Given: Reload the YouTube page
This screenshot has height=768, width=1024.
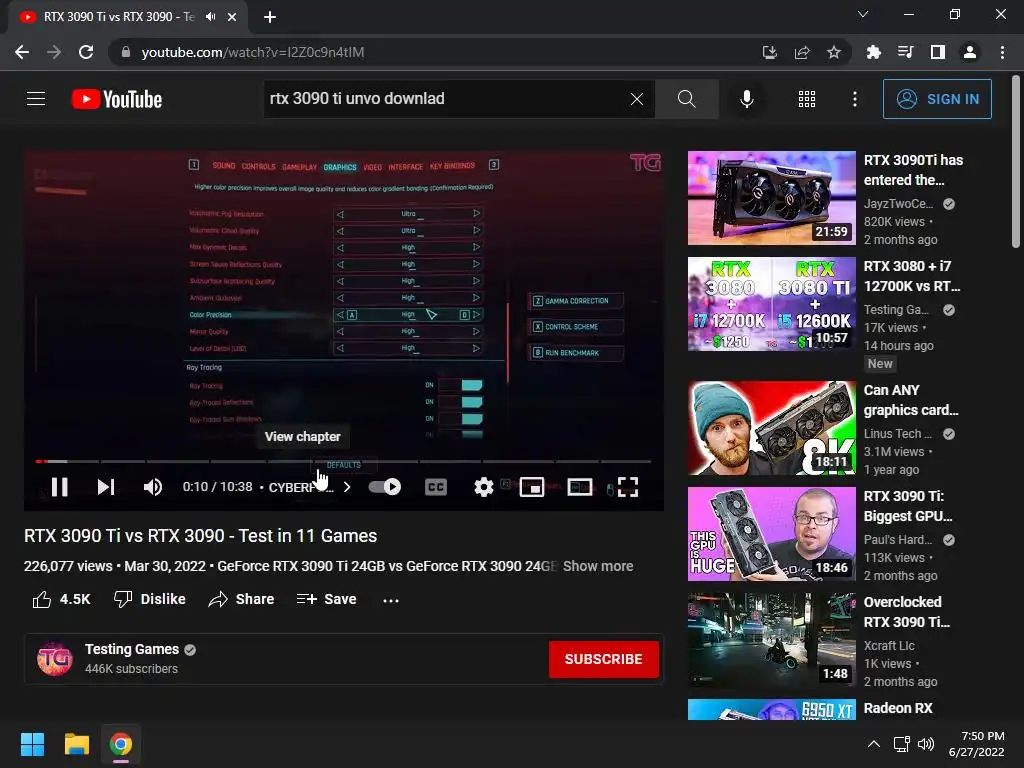Looking at the screenshot, I should [x=86, y=52].
